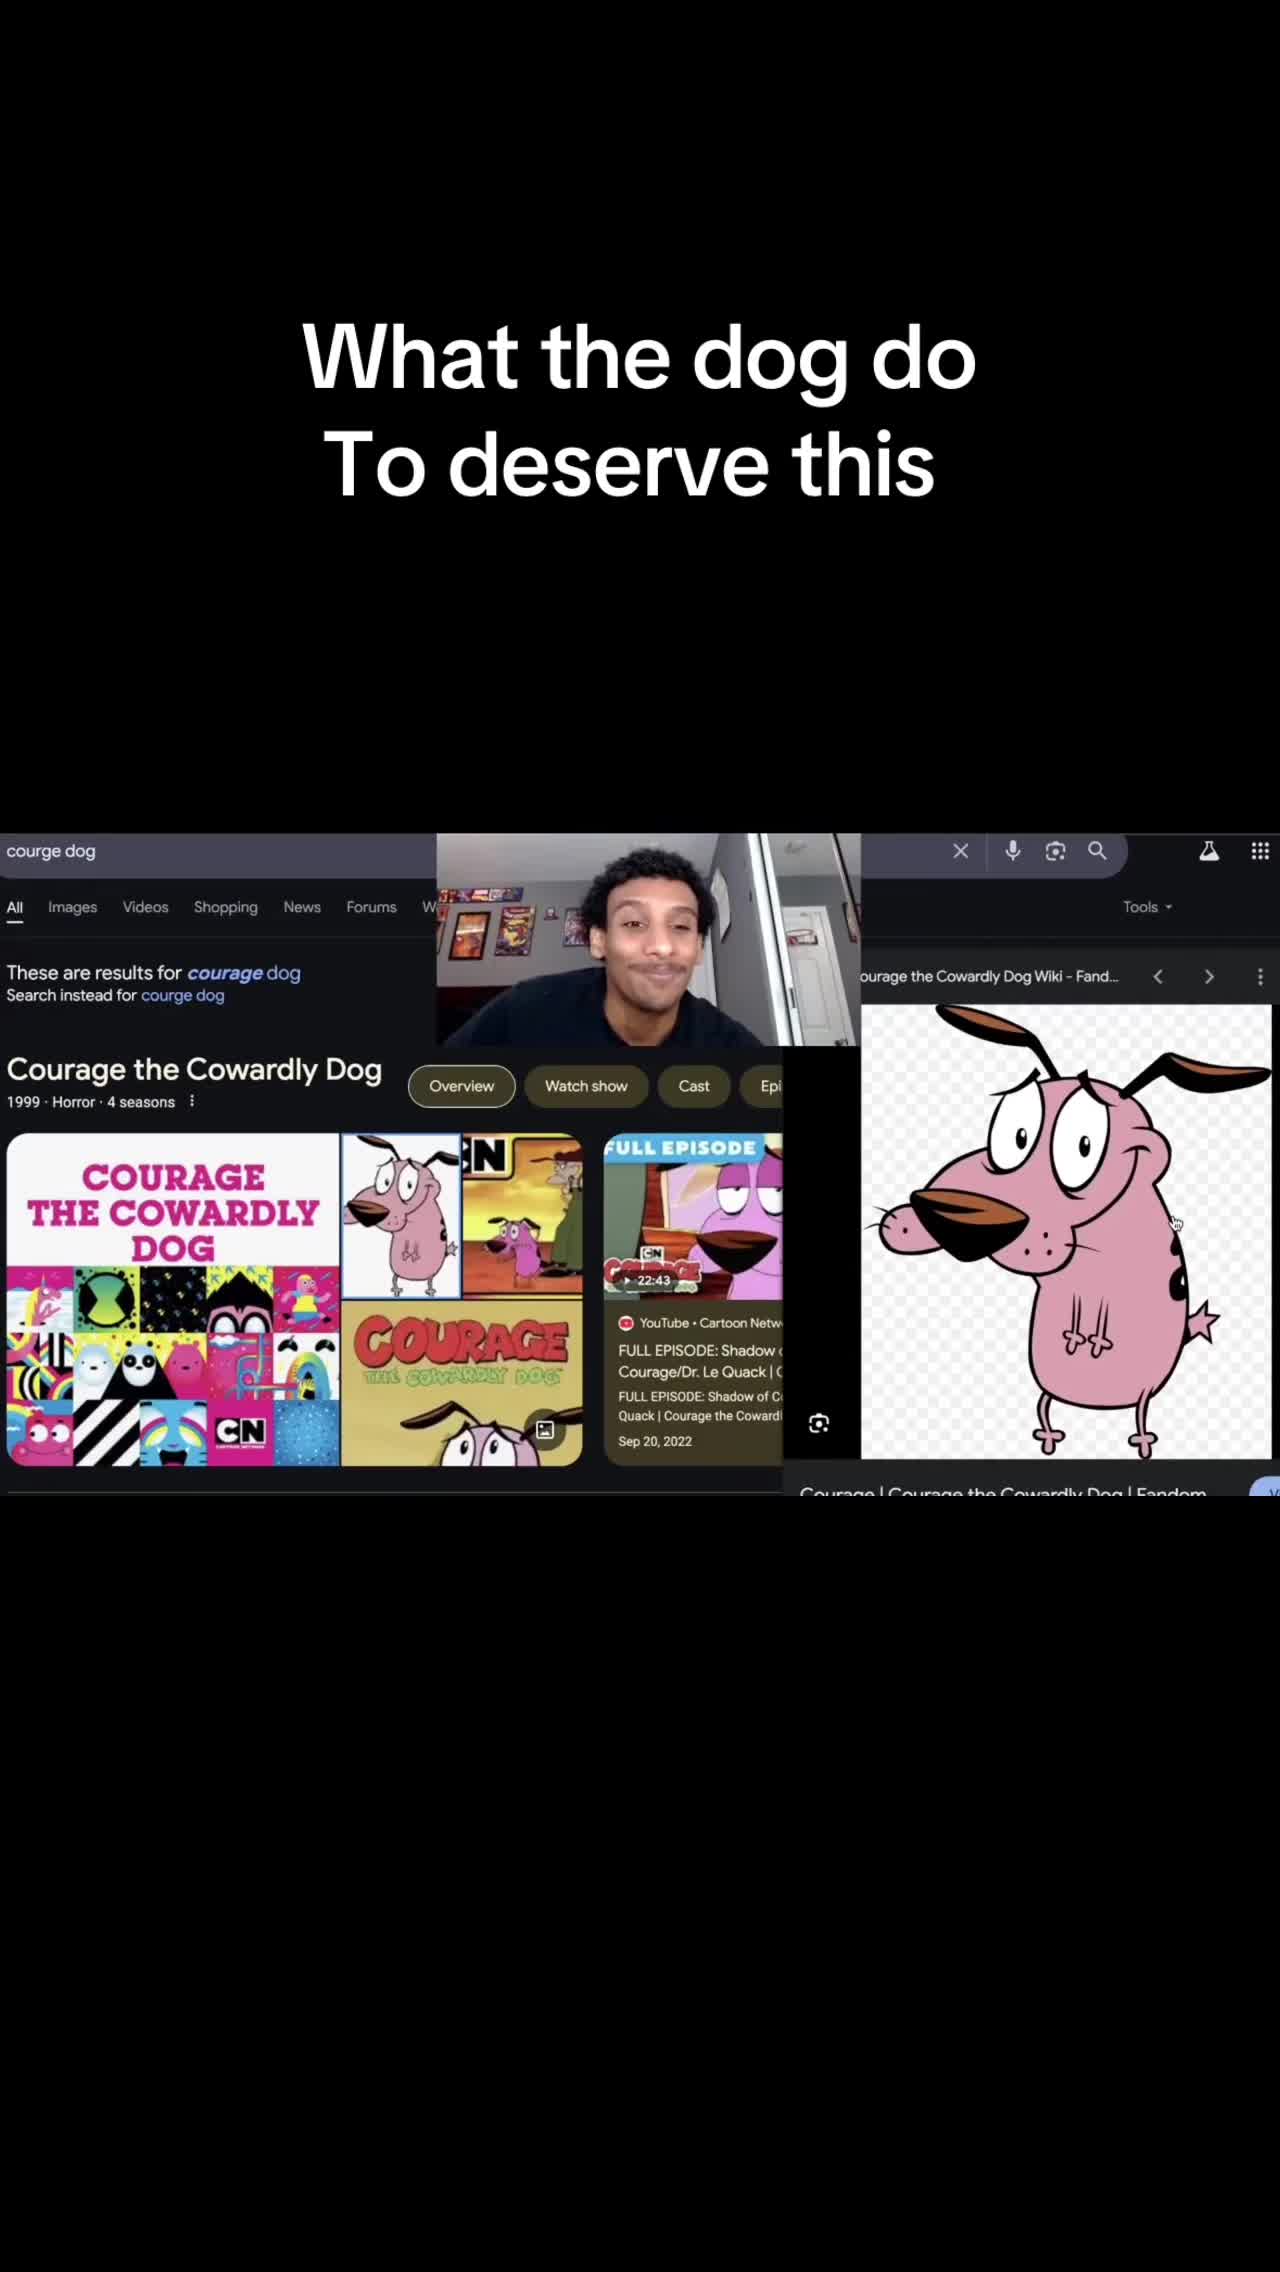Start voice search with the microphone icon
Screen dimensions: 1280x2272
[x=1013, y=851]
